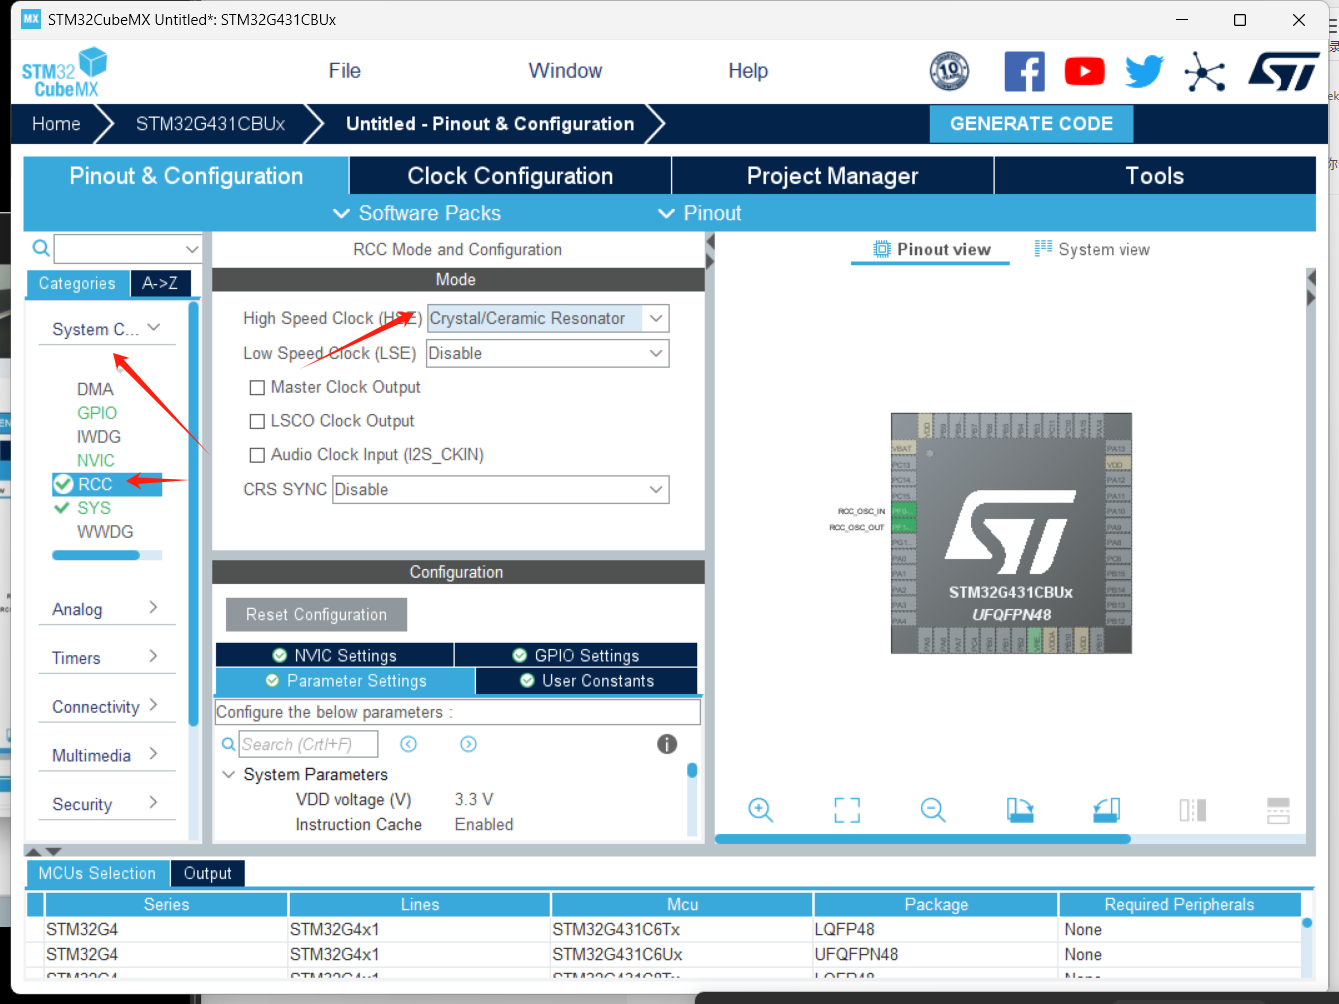Open the File menu
The image size is (1339, 1004).
coord(344,71)
